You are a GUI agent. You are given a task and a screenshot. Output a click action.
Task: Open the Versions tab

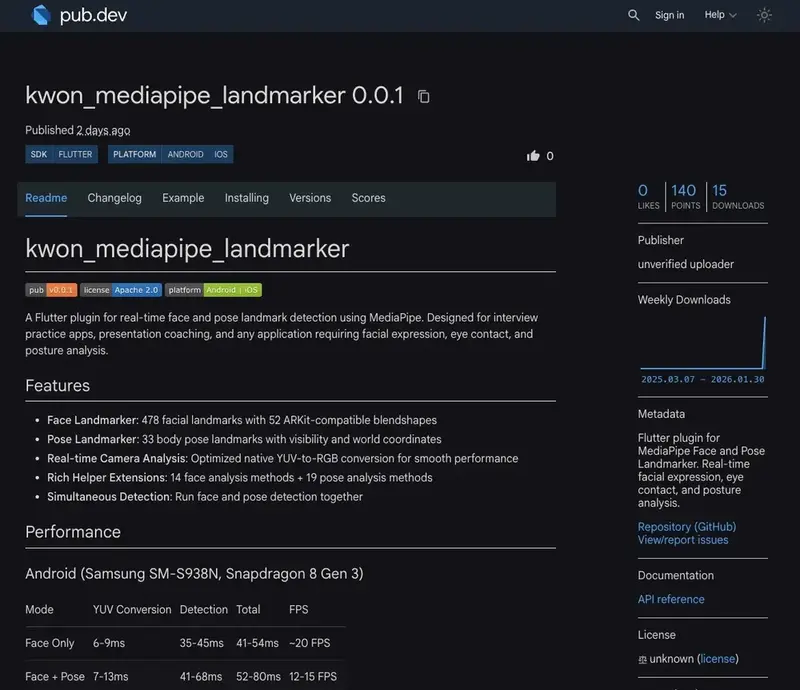coord(310,198)
